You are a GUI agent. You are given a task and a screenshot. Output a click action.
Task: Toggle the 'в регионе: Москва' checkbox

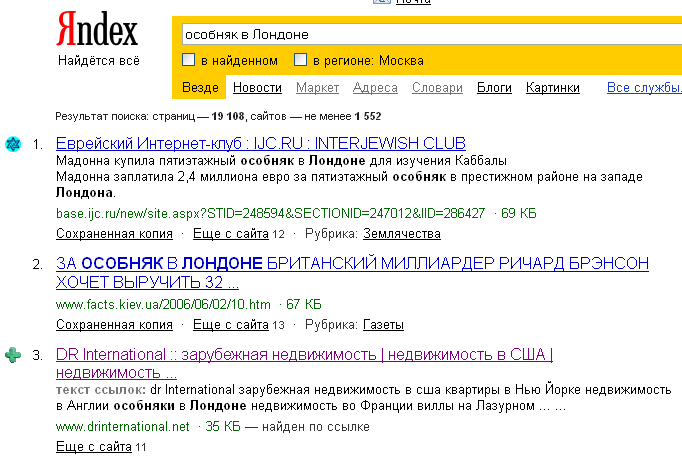click(x=301, y=60)
